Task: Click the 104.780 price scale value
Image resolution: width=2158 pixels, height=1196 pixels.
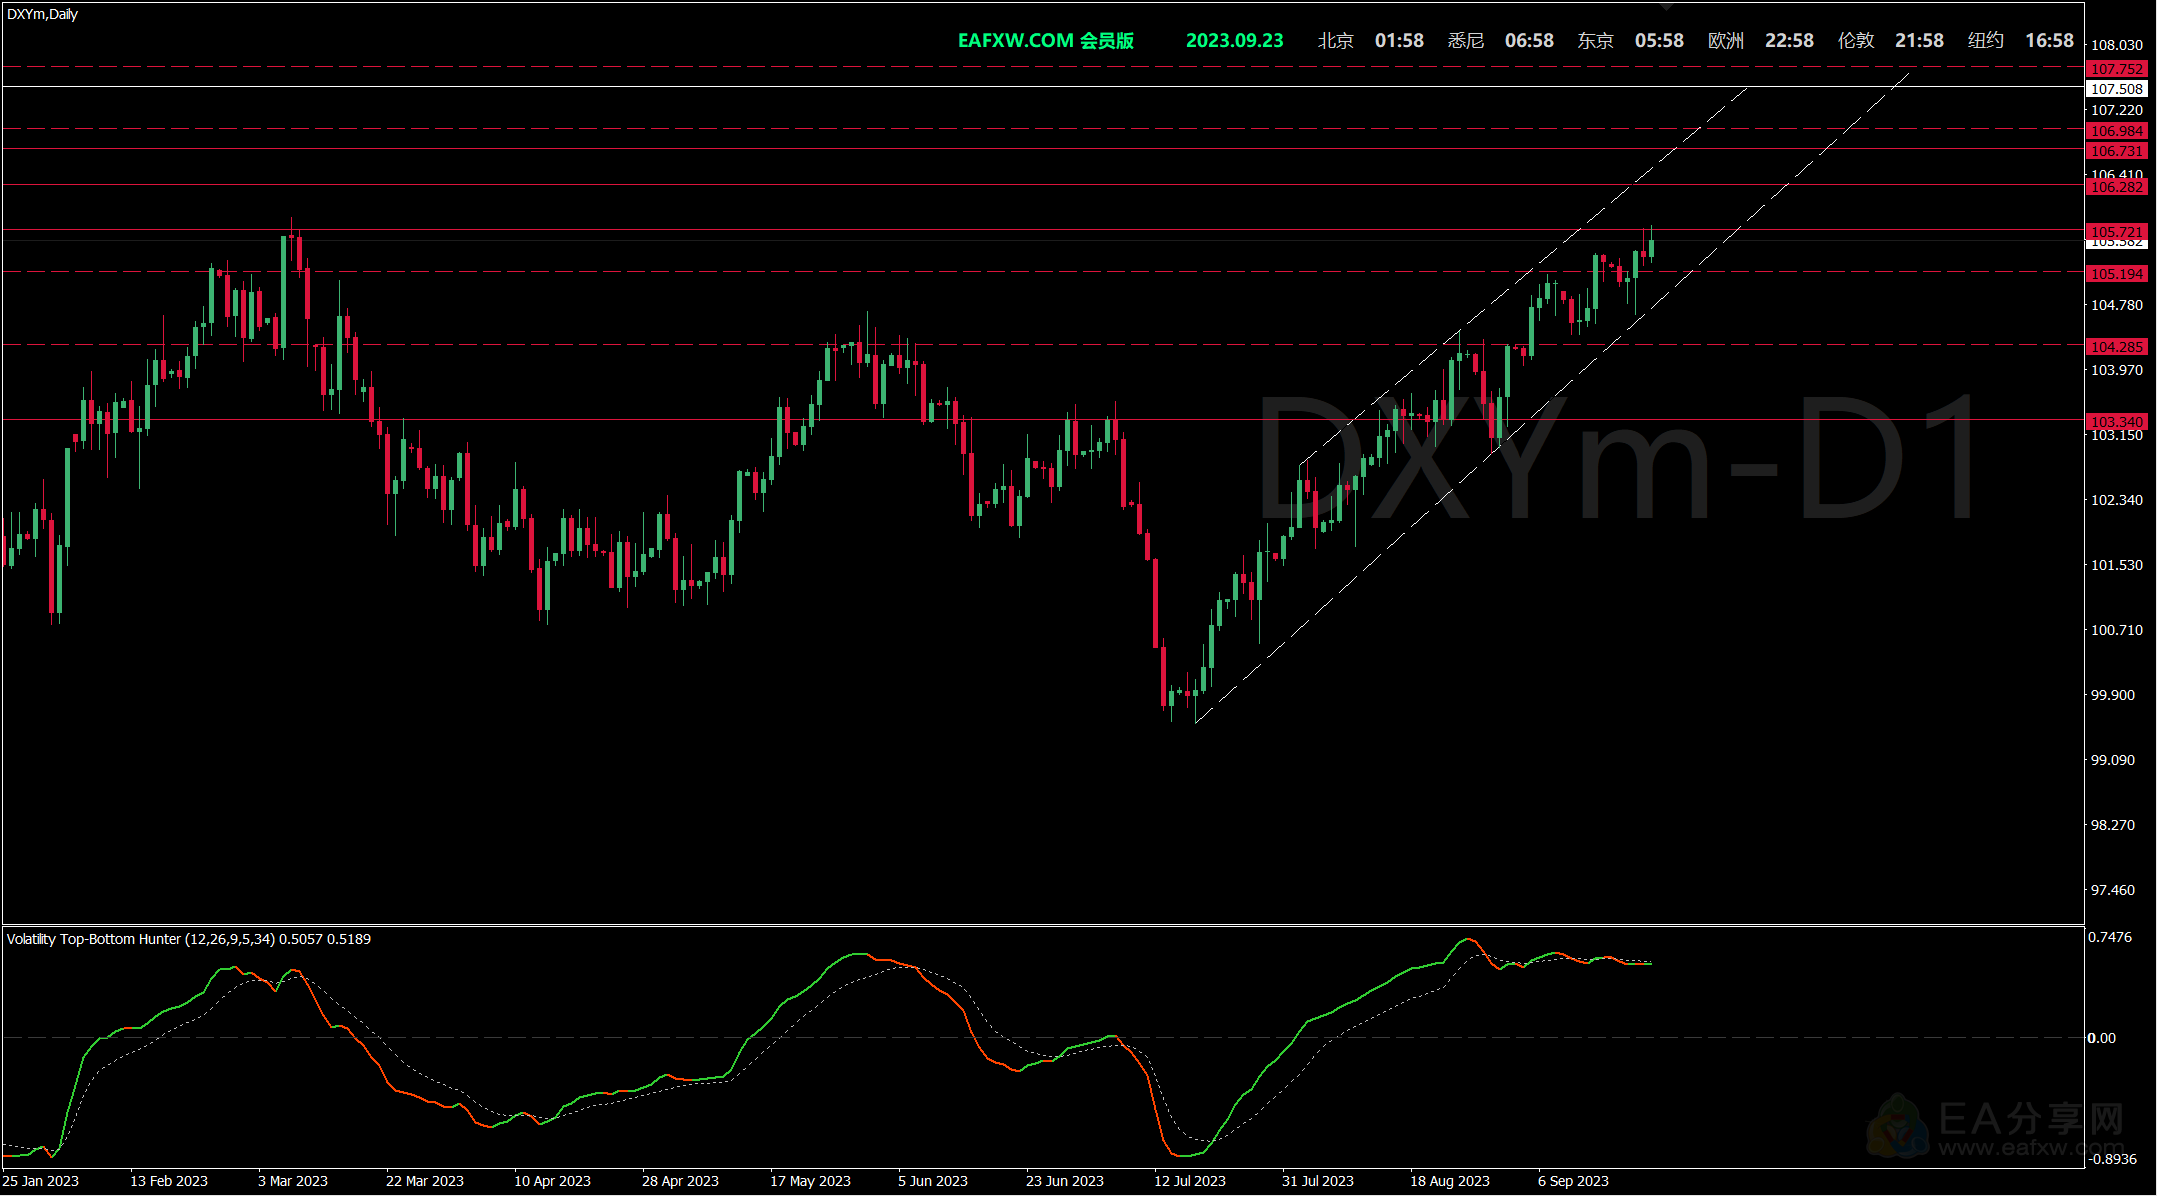Action: point(2117,305)
